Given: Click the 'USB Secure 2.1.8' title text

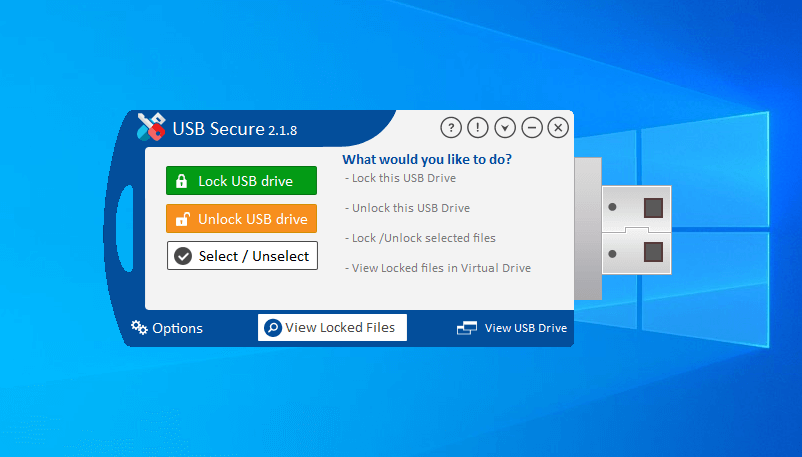Looking at the screenshot, I should click(x=234, y=129).
